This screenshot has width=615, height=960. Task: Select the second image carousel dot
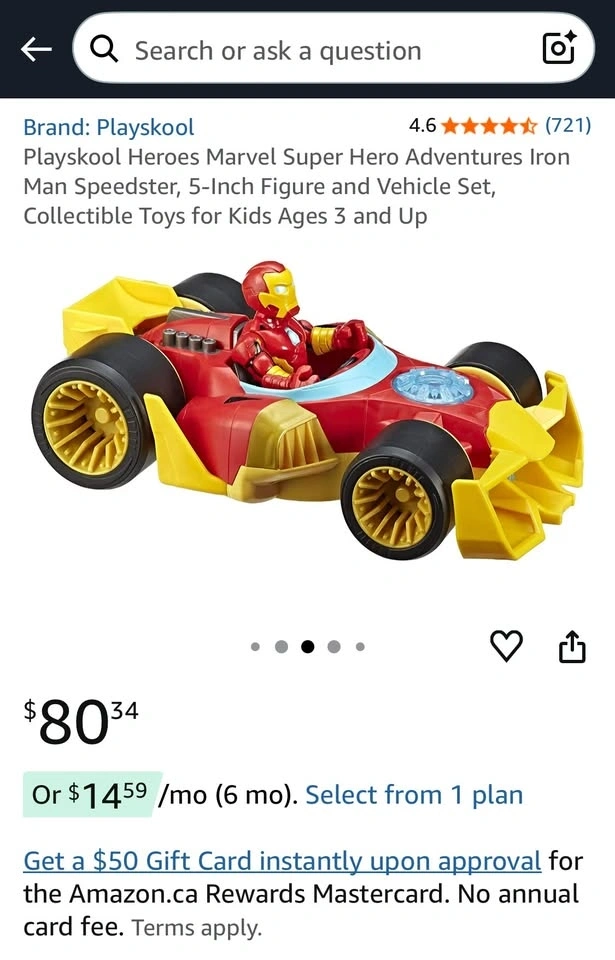[281, 647]
